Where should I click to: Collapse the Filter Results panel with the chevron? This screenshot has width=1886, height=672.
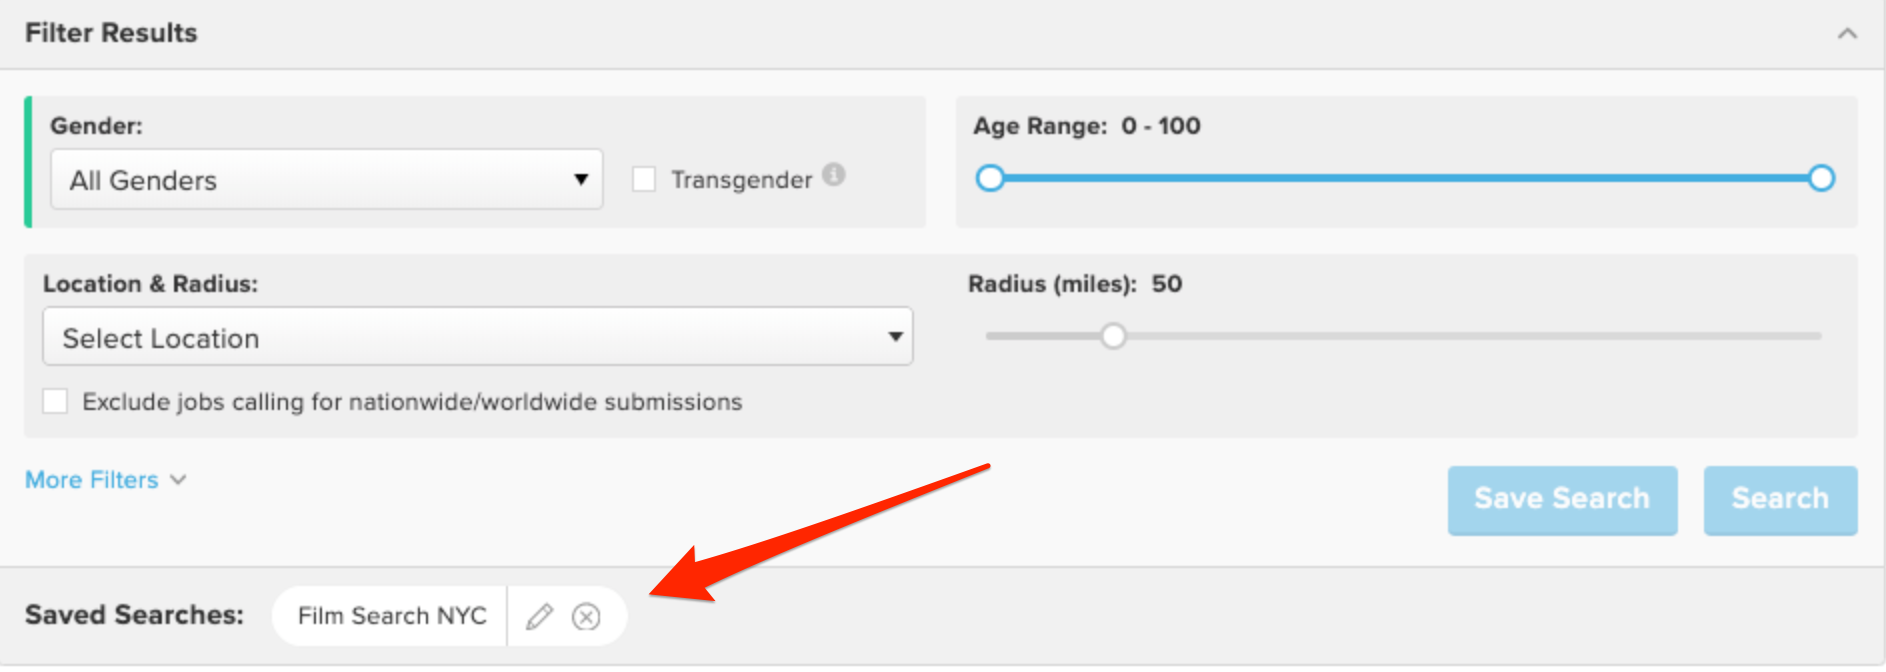pos(1846,34)
